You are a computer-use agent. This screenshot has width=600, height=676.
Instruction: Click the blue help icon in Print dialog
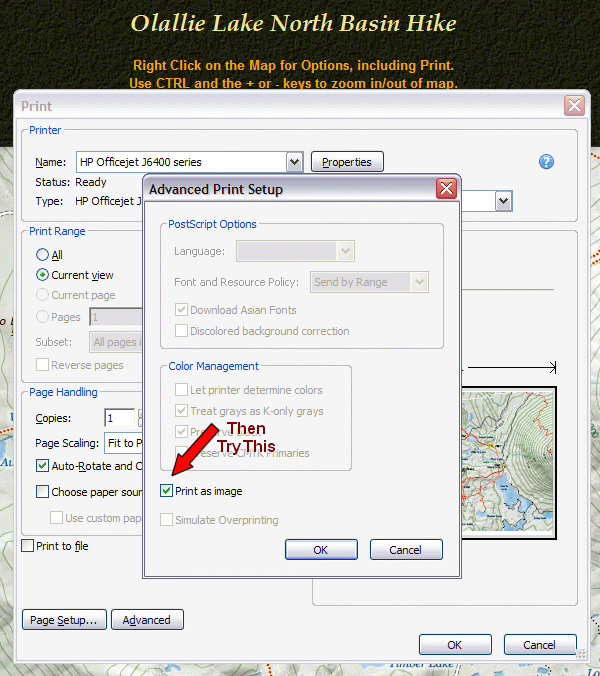(546, 162)
